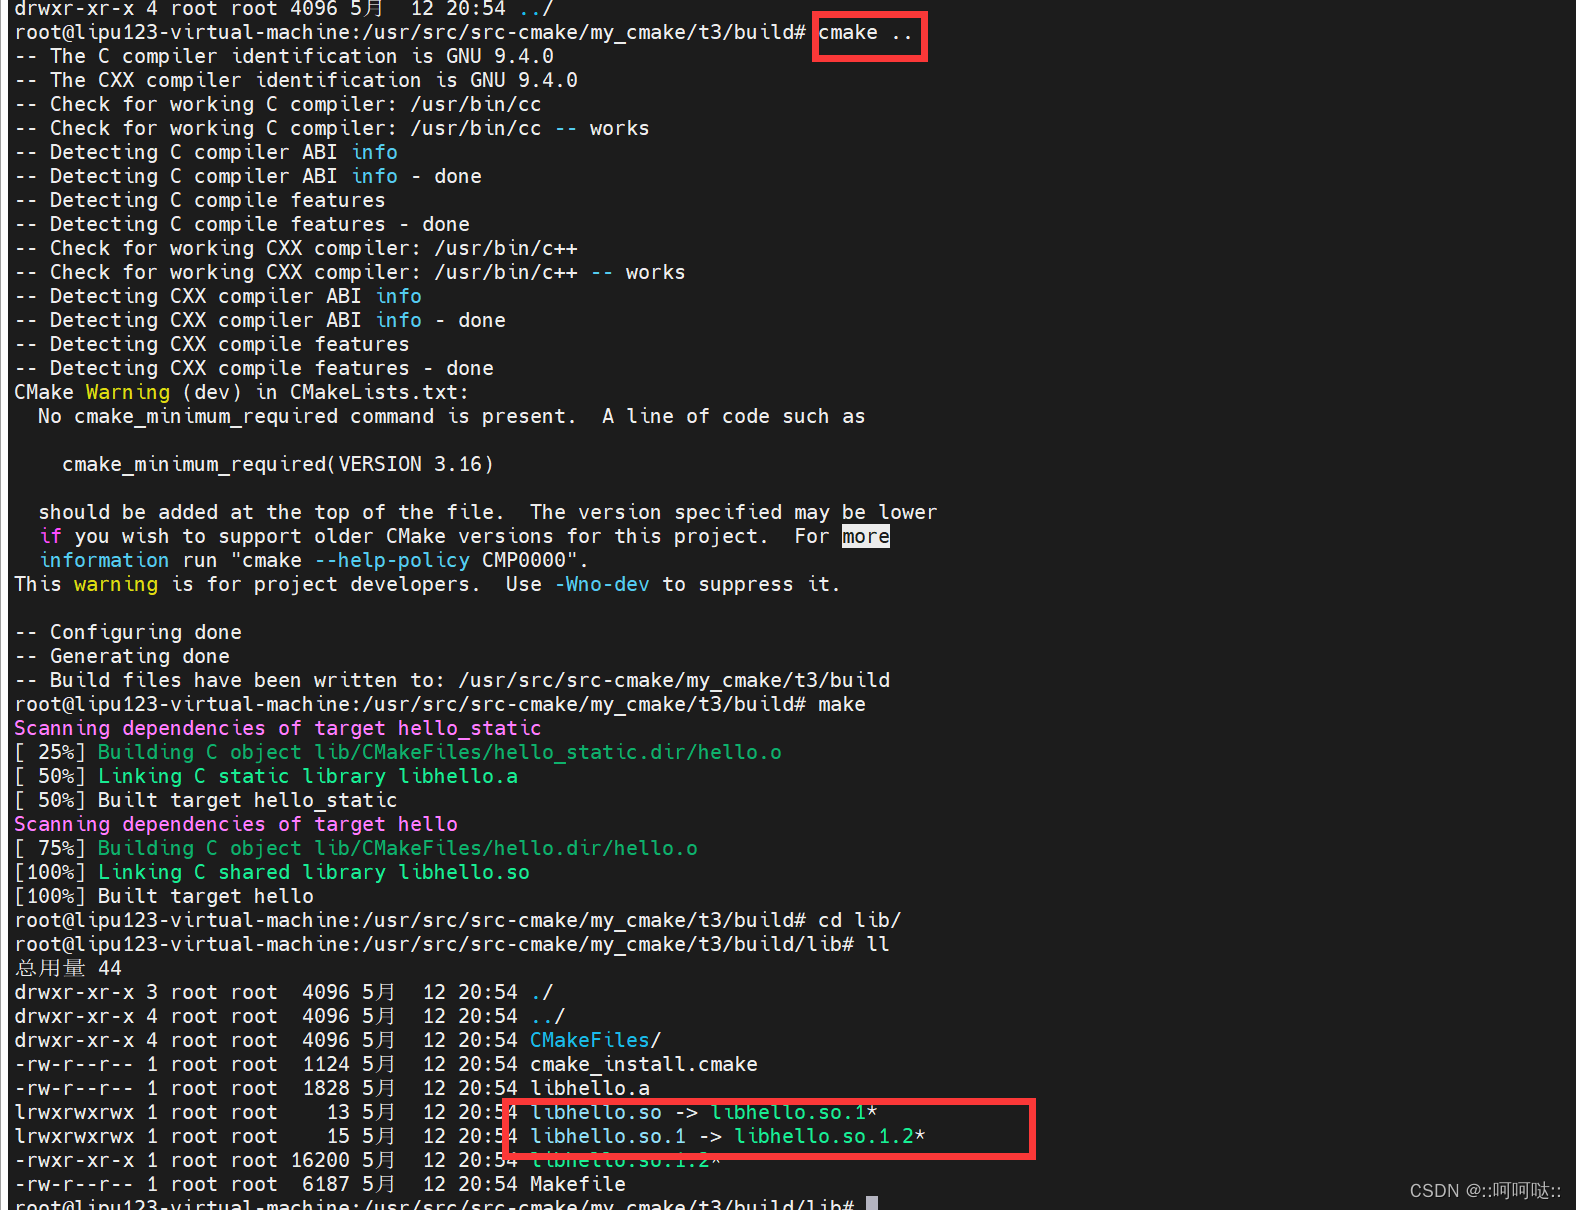This screenshot has height=1210, width=1576.
Task: Click 'libhello.so -> libhello.so.1' symlink entry
Action: (704, 1112)
